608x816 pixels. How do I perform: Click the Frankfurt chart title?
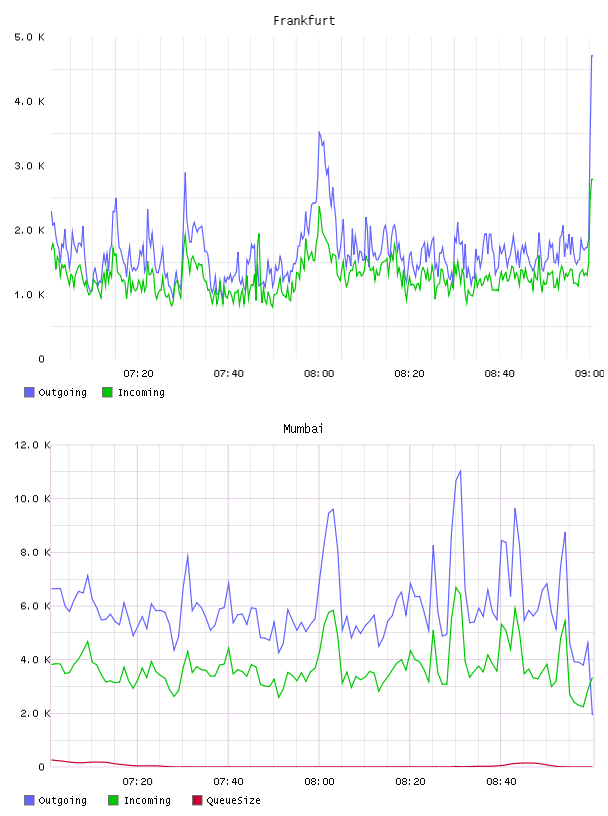[x=304, y=21]
